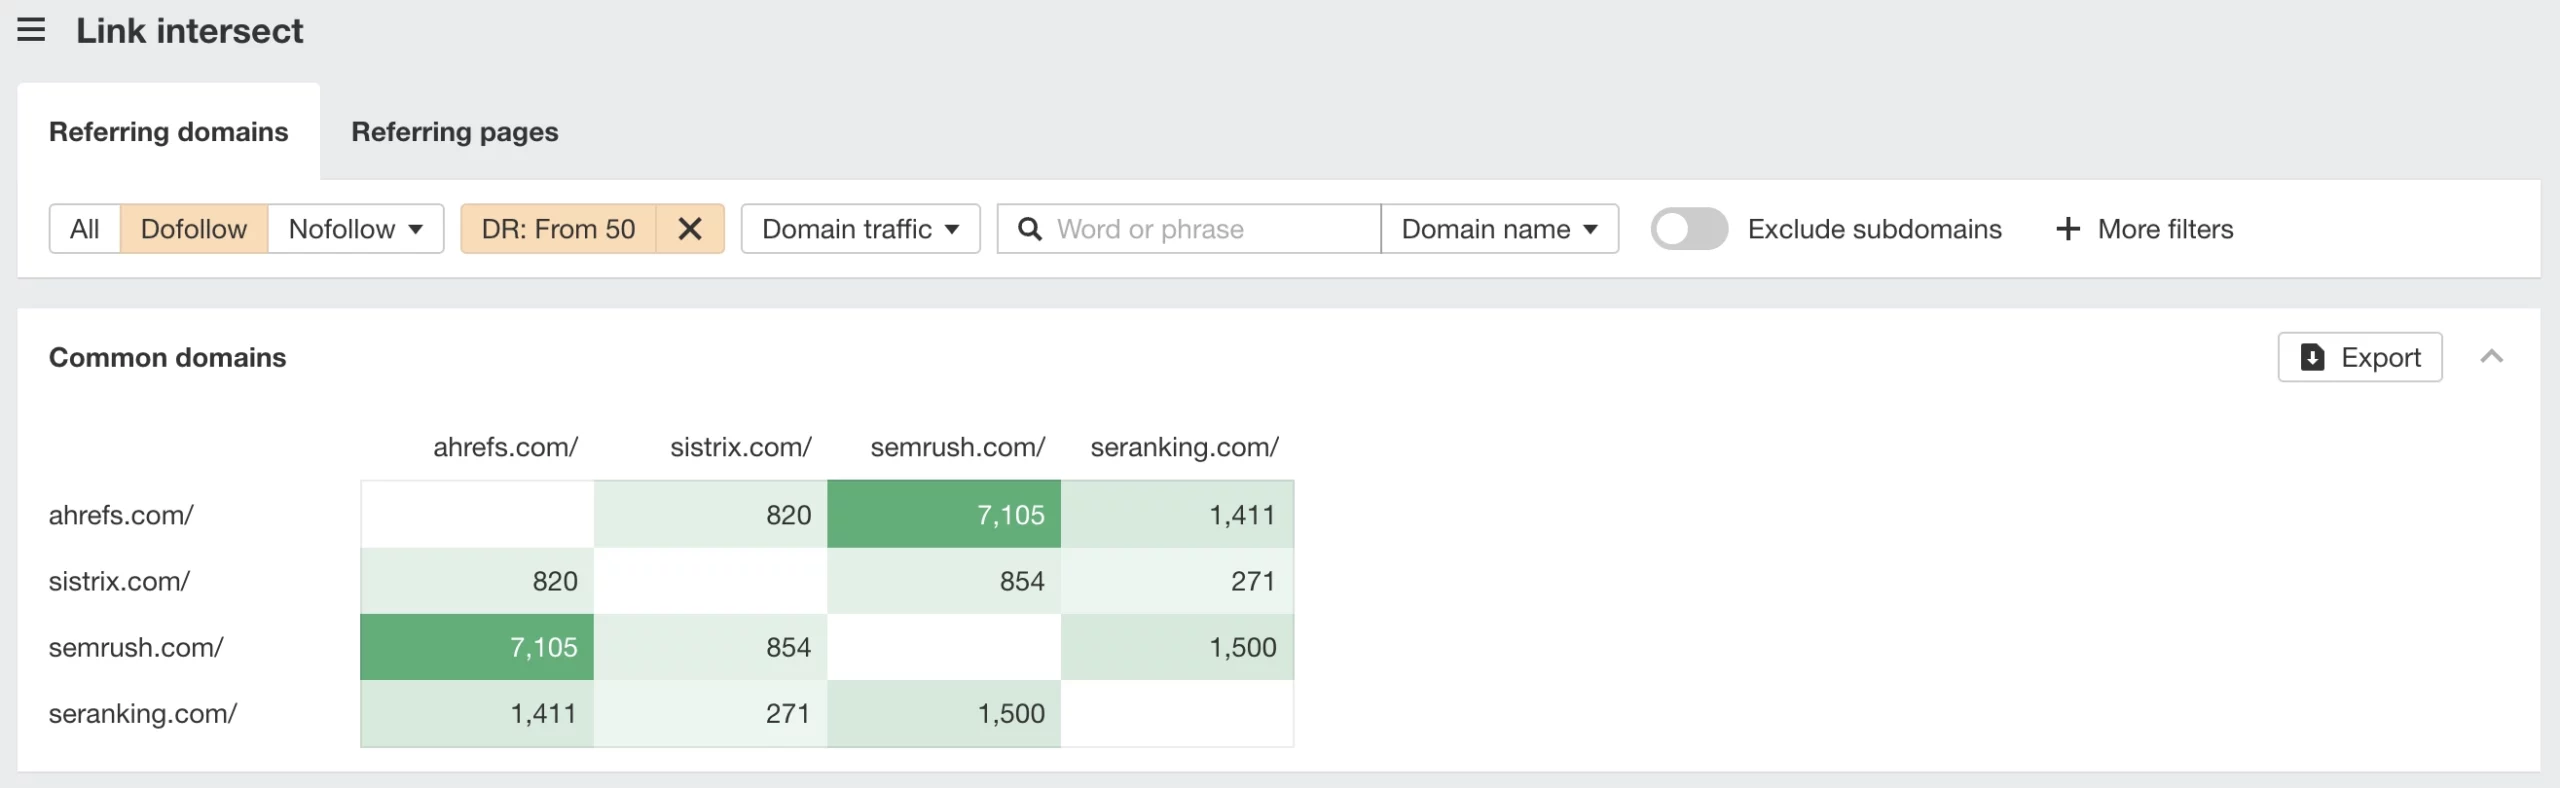Screen dimensions: 2560x788
Task: Export the common domains table
Action: 2360,357
